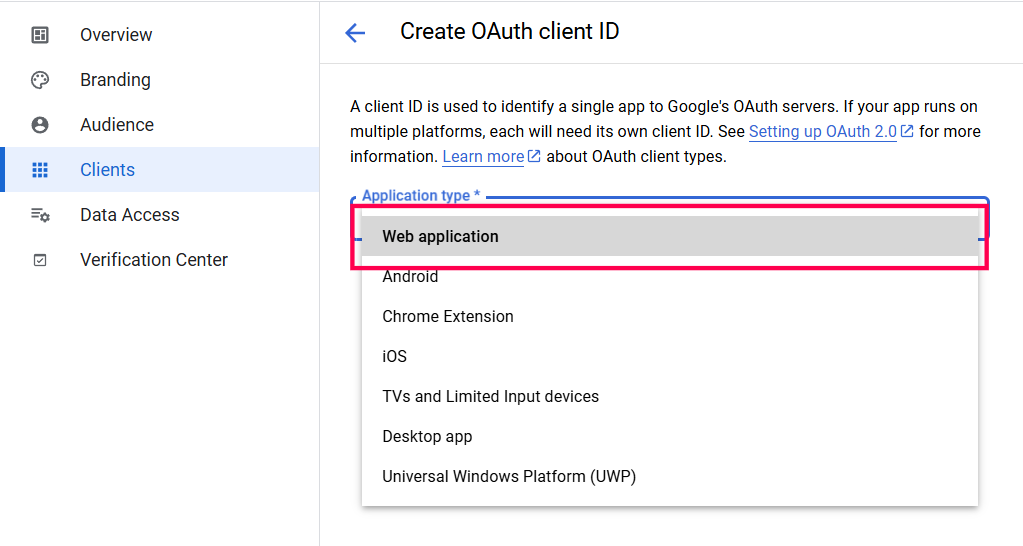Viewport: 1023px width, 546px height.
Task: Click external link icon beside Learn more
Action: [534, 156]
